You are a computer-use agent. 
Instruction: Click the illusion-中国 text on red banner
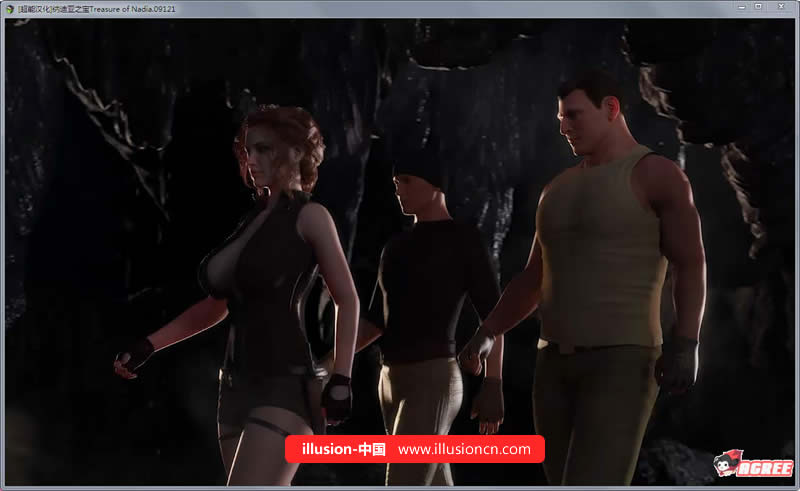(343, 449)
